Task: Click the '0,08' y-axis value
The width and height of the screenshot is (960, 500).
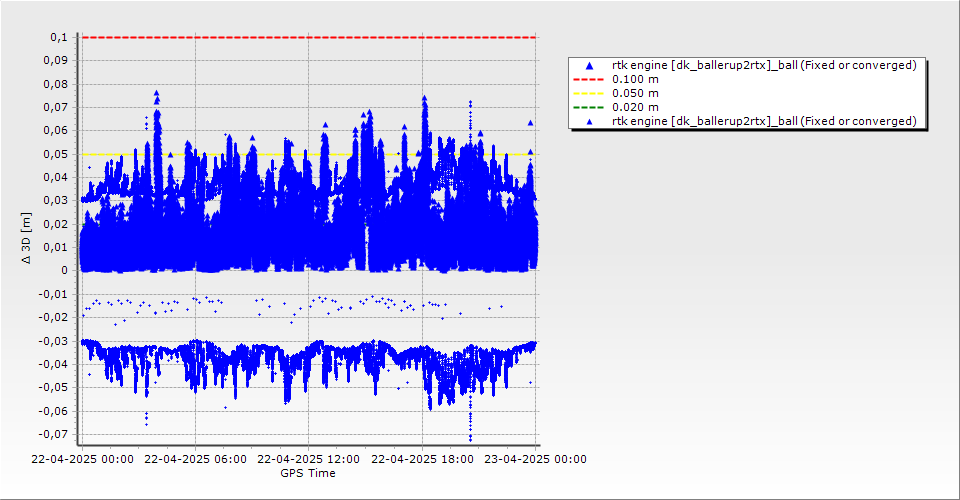Action: (x=56, y=84)
